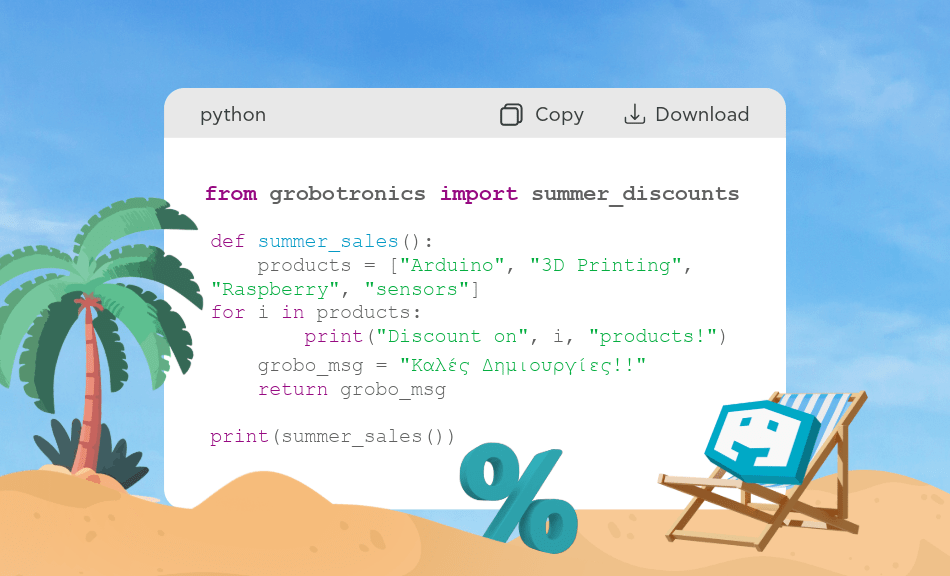The width and height of the screenshot is (950, 576).
Task: Click the "for i in products:" line
Action: tap(316, 313)
